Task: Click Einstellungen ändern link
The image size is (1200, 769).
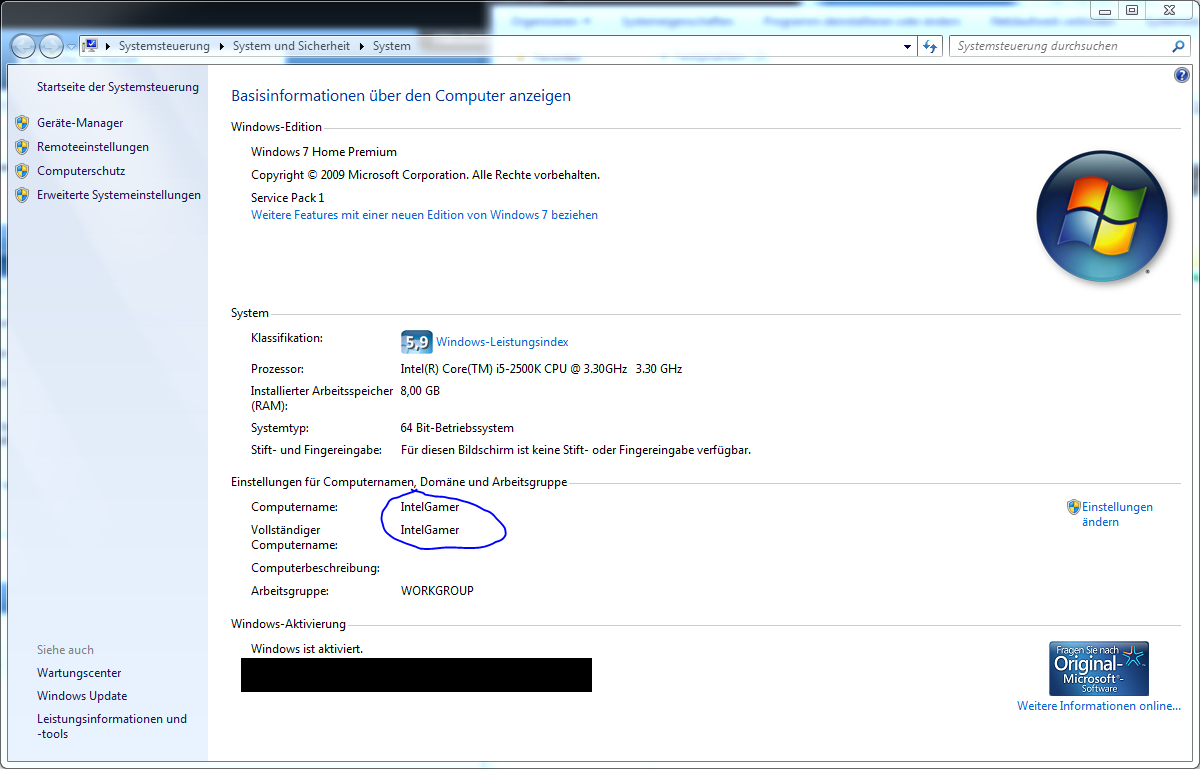Action: [1117, 514]
